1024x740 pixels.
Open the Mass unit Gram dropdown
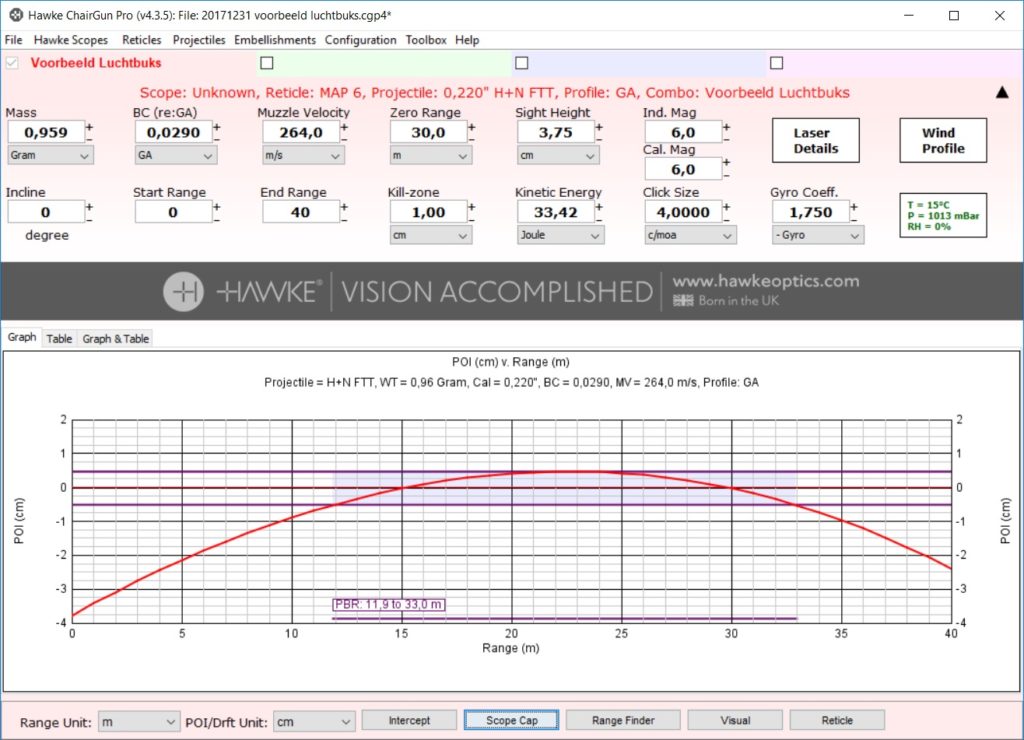(50, 156)
